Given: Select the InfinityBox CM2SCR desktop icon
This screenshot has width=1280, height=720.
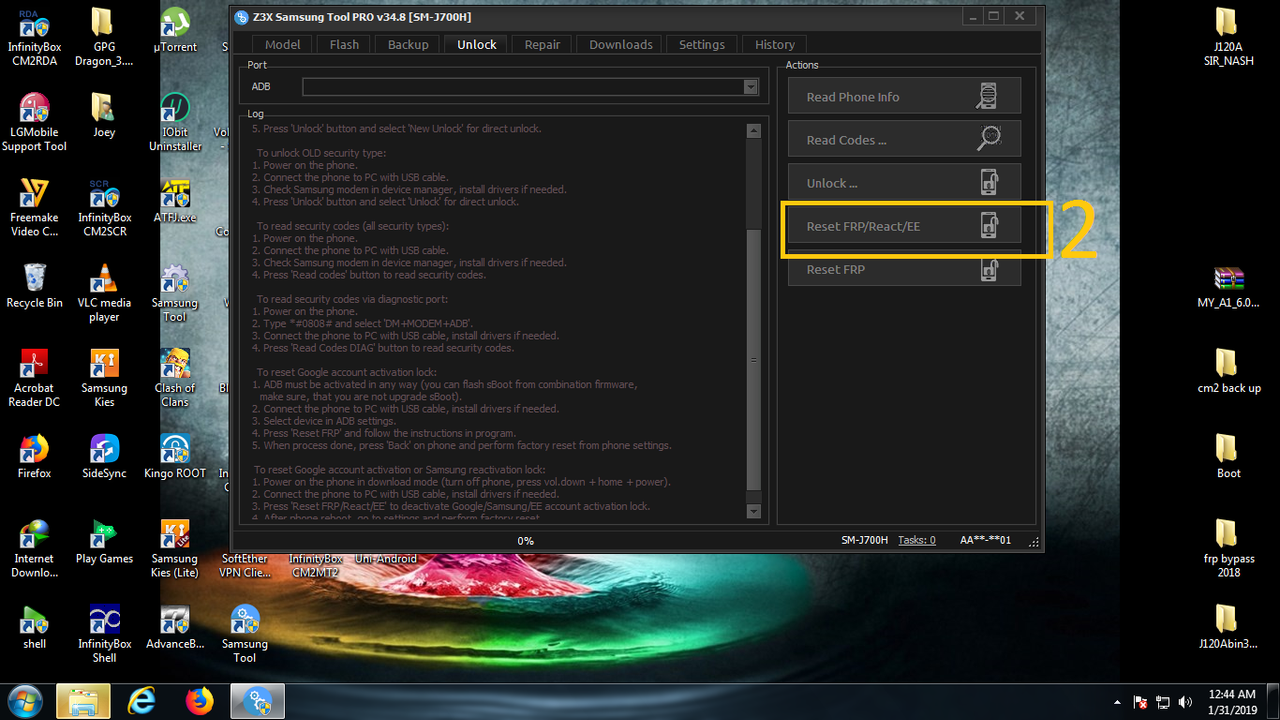Looking at the screenshot, I should click(x=104, y=206).
